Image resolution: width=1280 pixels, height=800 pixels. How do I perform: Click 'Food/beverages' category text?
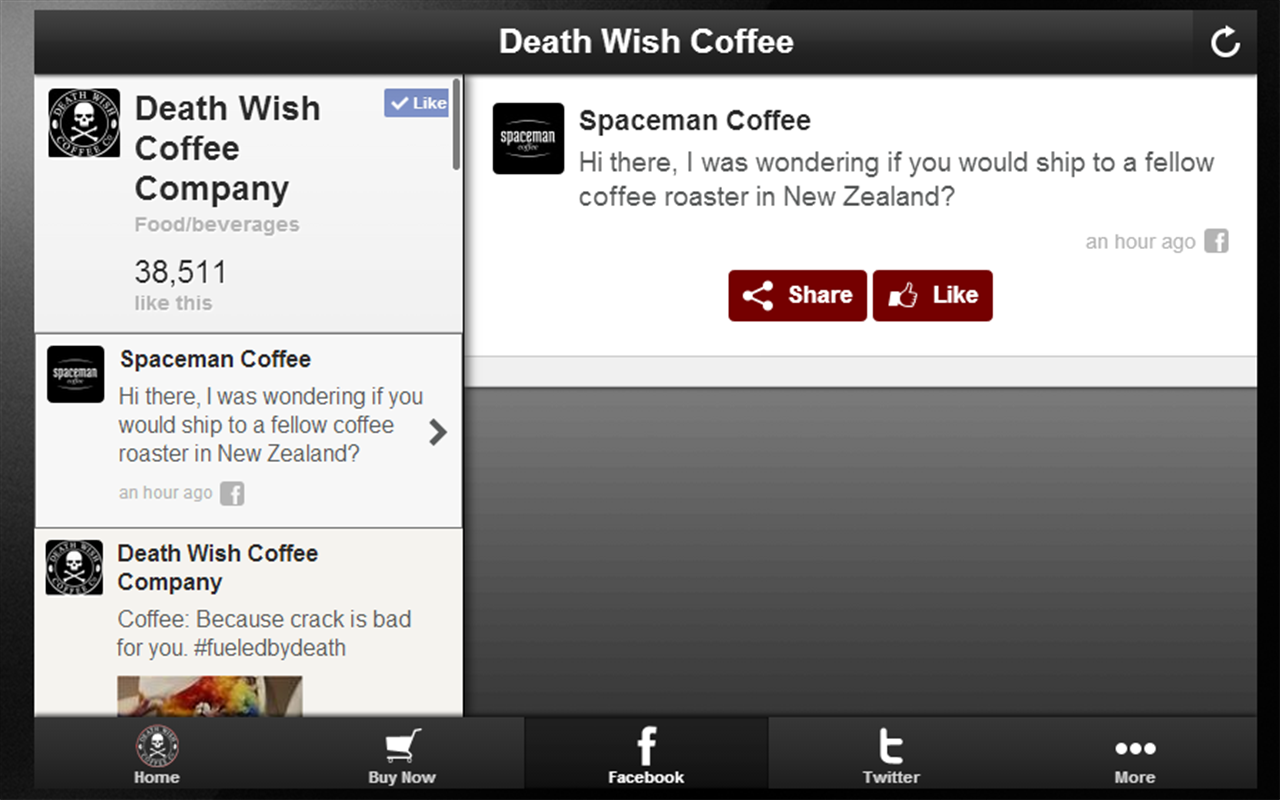[x=217, y=225]
